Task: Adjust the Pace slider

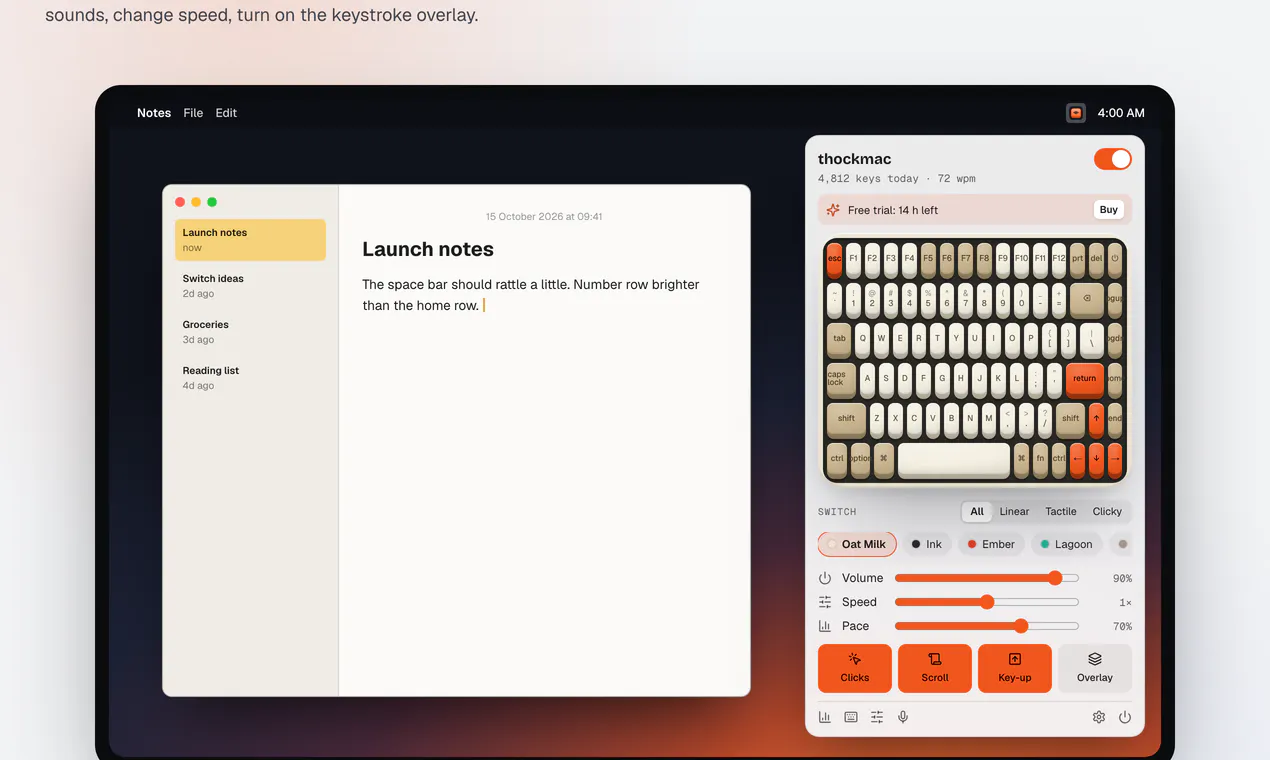Action: click(x=987, y=626)
